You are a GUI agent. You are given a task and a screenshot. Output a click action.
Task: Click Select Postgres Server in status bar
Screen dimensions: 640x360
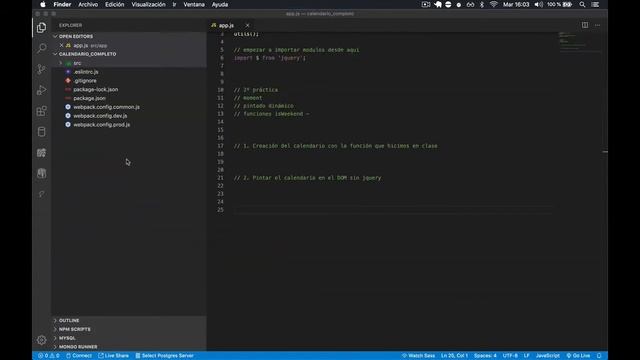point(164,356)
